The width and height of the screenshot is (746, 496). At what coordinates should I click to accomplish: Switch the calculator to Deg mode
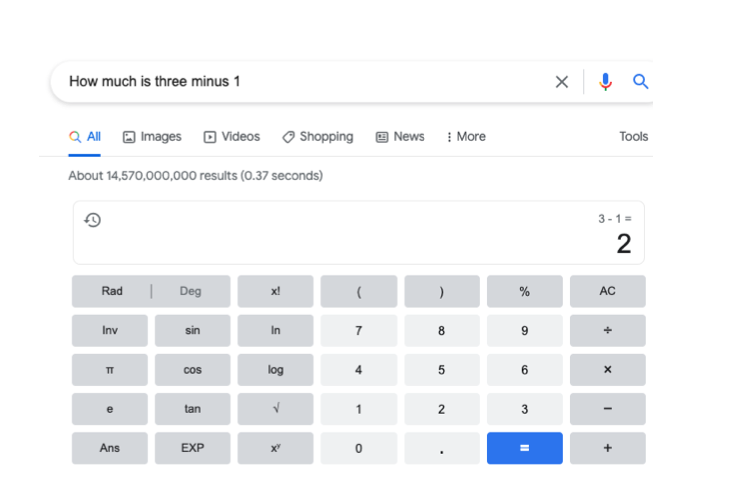190,291
